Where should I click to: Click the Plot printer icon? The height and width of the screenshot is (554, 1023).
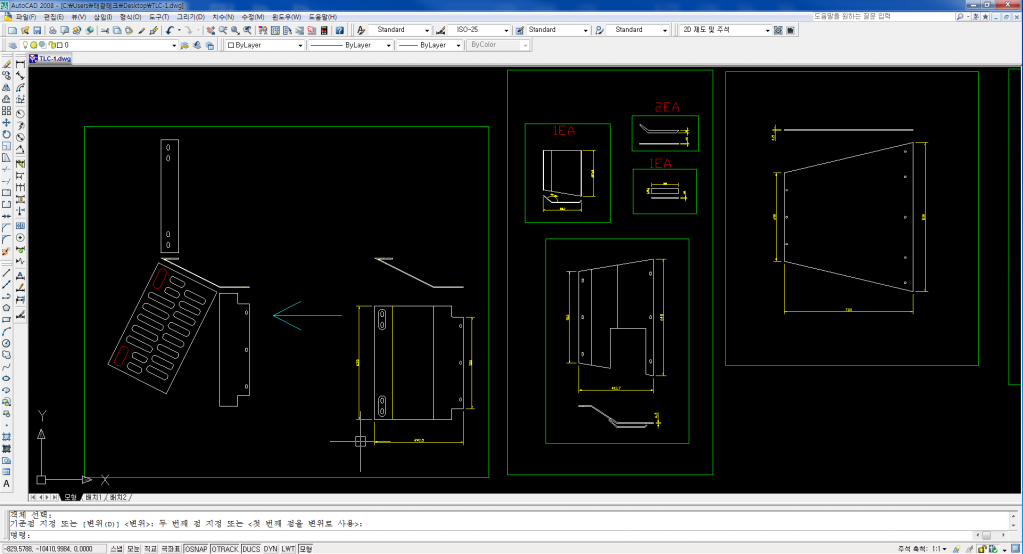pyautogui.click(x=53, y=30)
